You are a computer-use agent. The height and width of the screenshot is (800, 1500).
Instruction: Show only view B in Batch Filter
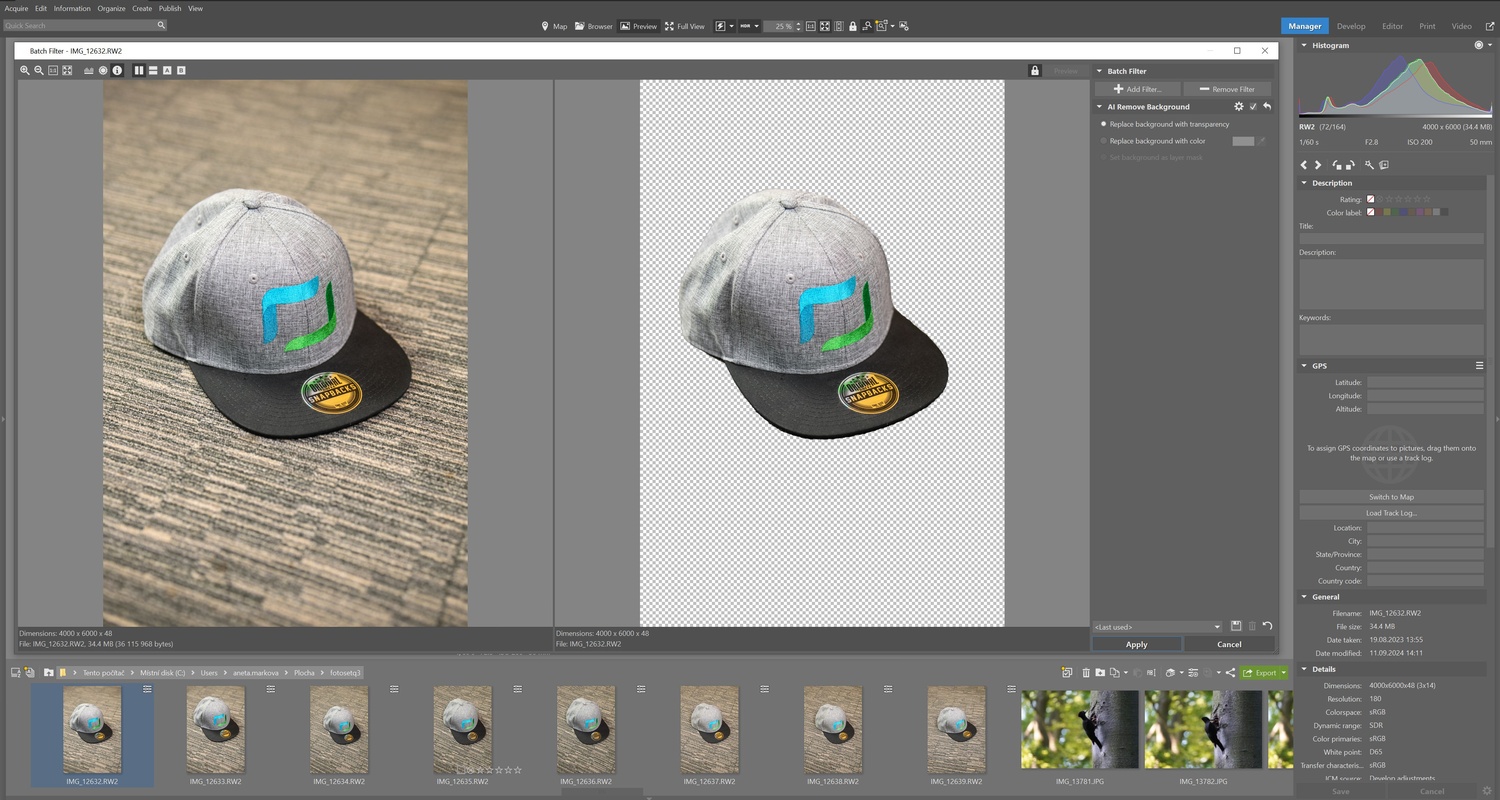coord(181,71)
